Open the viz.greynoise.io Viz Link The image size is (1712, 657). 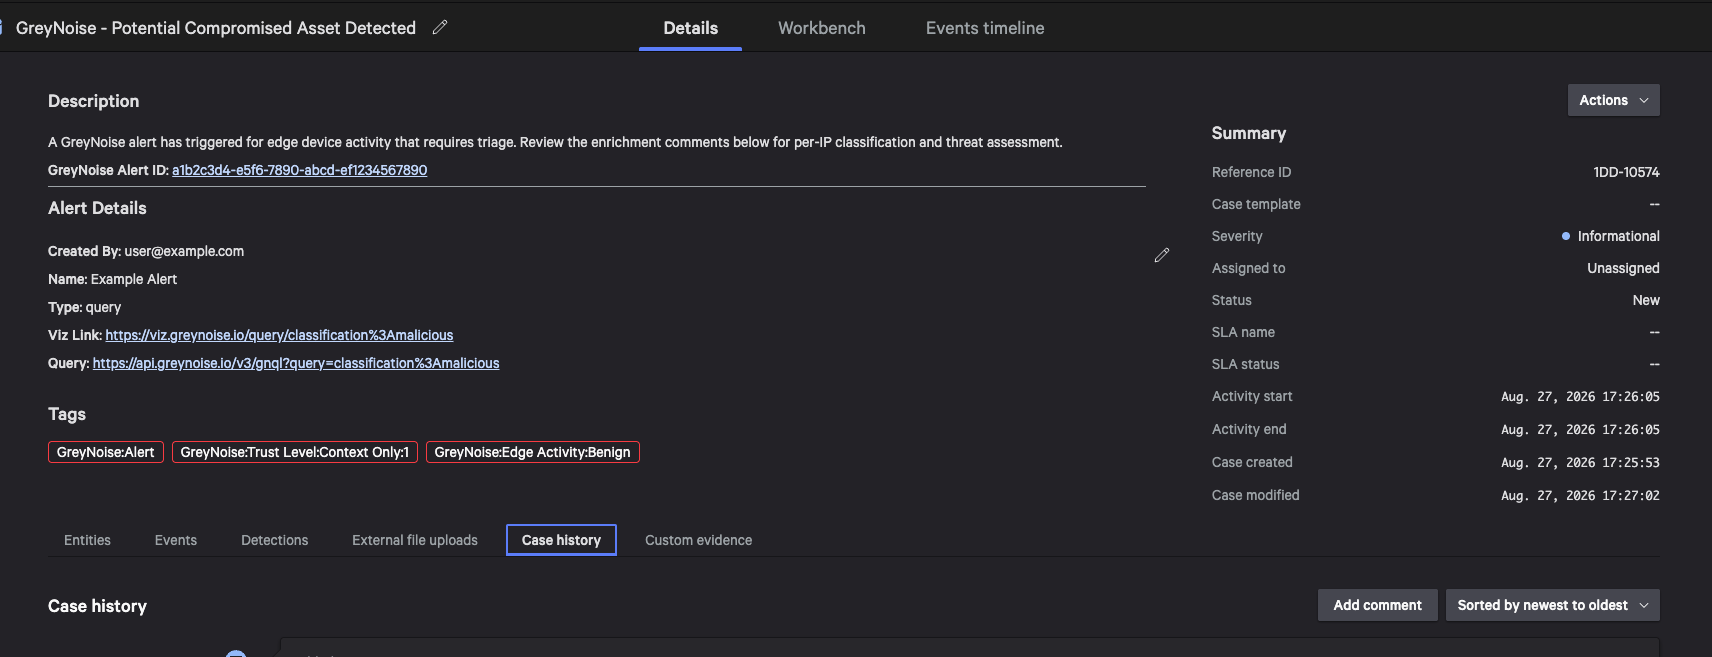pos(279,335)
